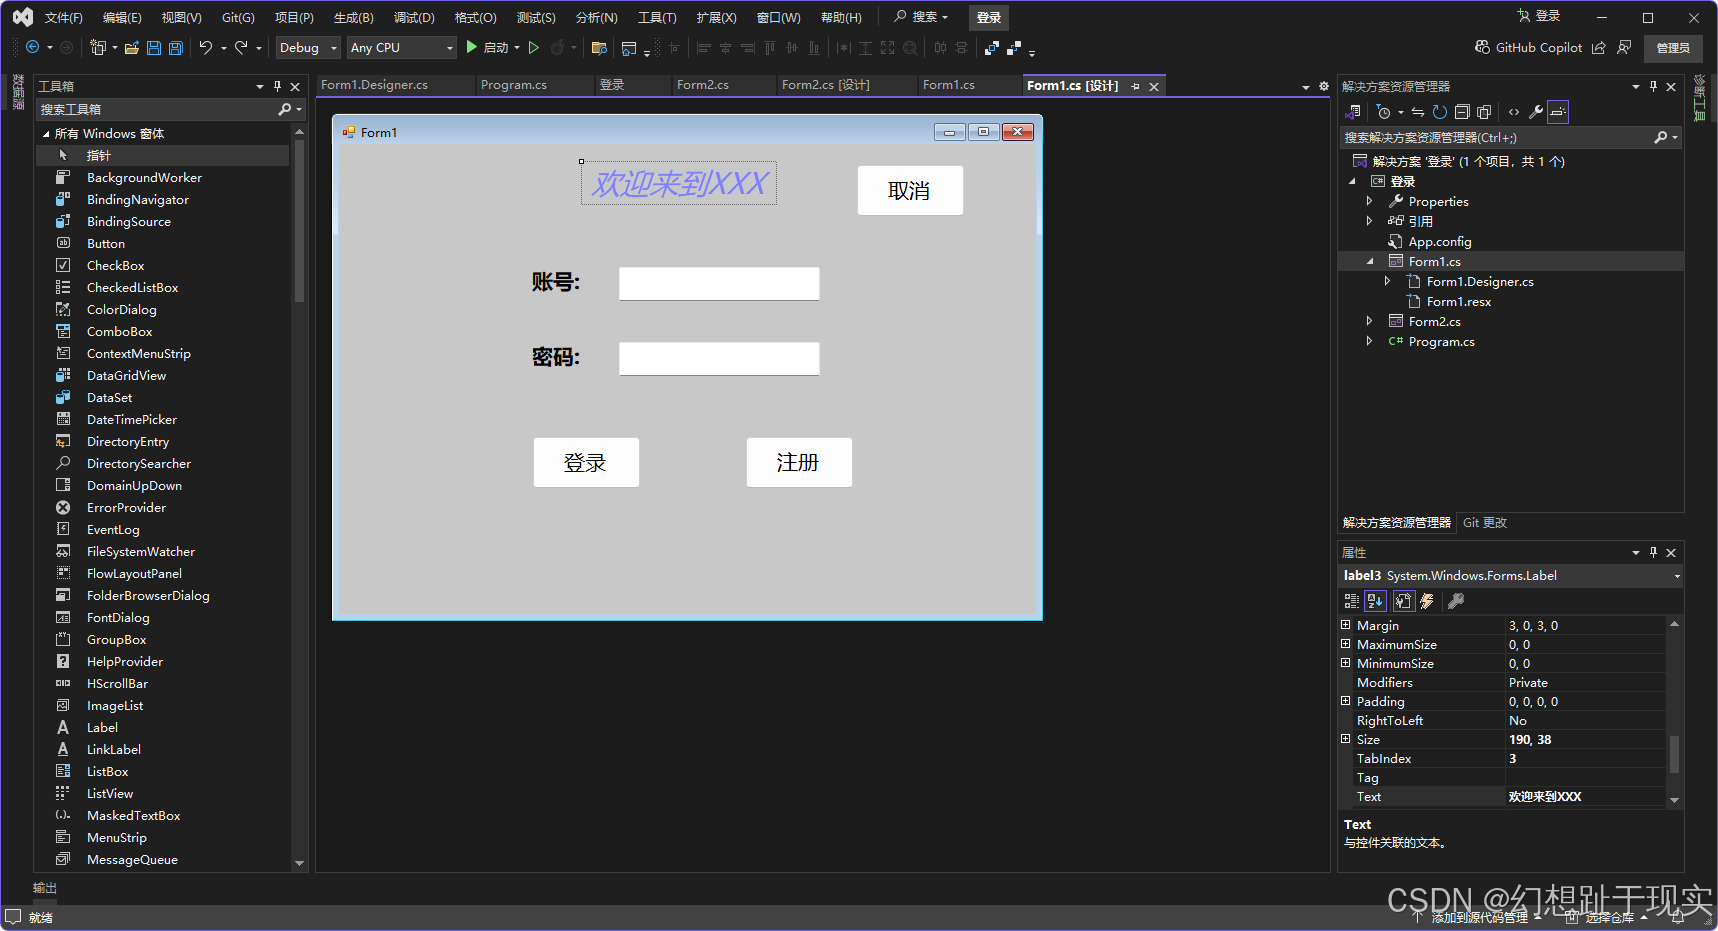Click the Property Pages key icon
1718x931 pixels.
click(1456, 601)
